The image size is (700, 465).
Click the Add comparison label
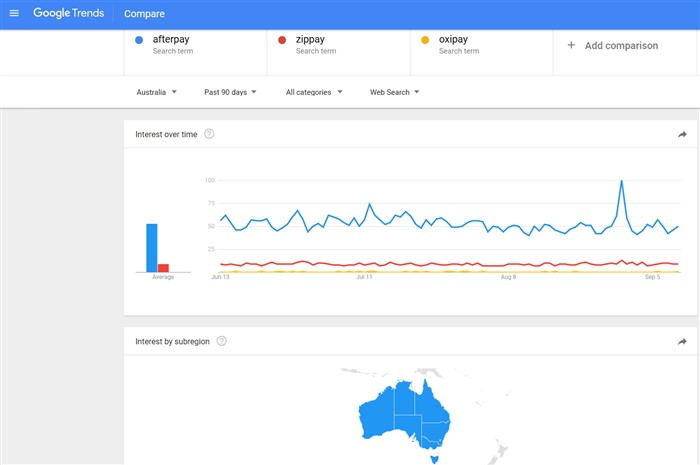tap(621, 46)
